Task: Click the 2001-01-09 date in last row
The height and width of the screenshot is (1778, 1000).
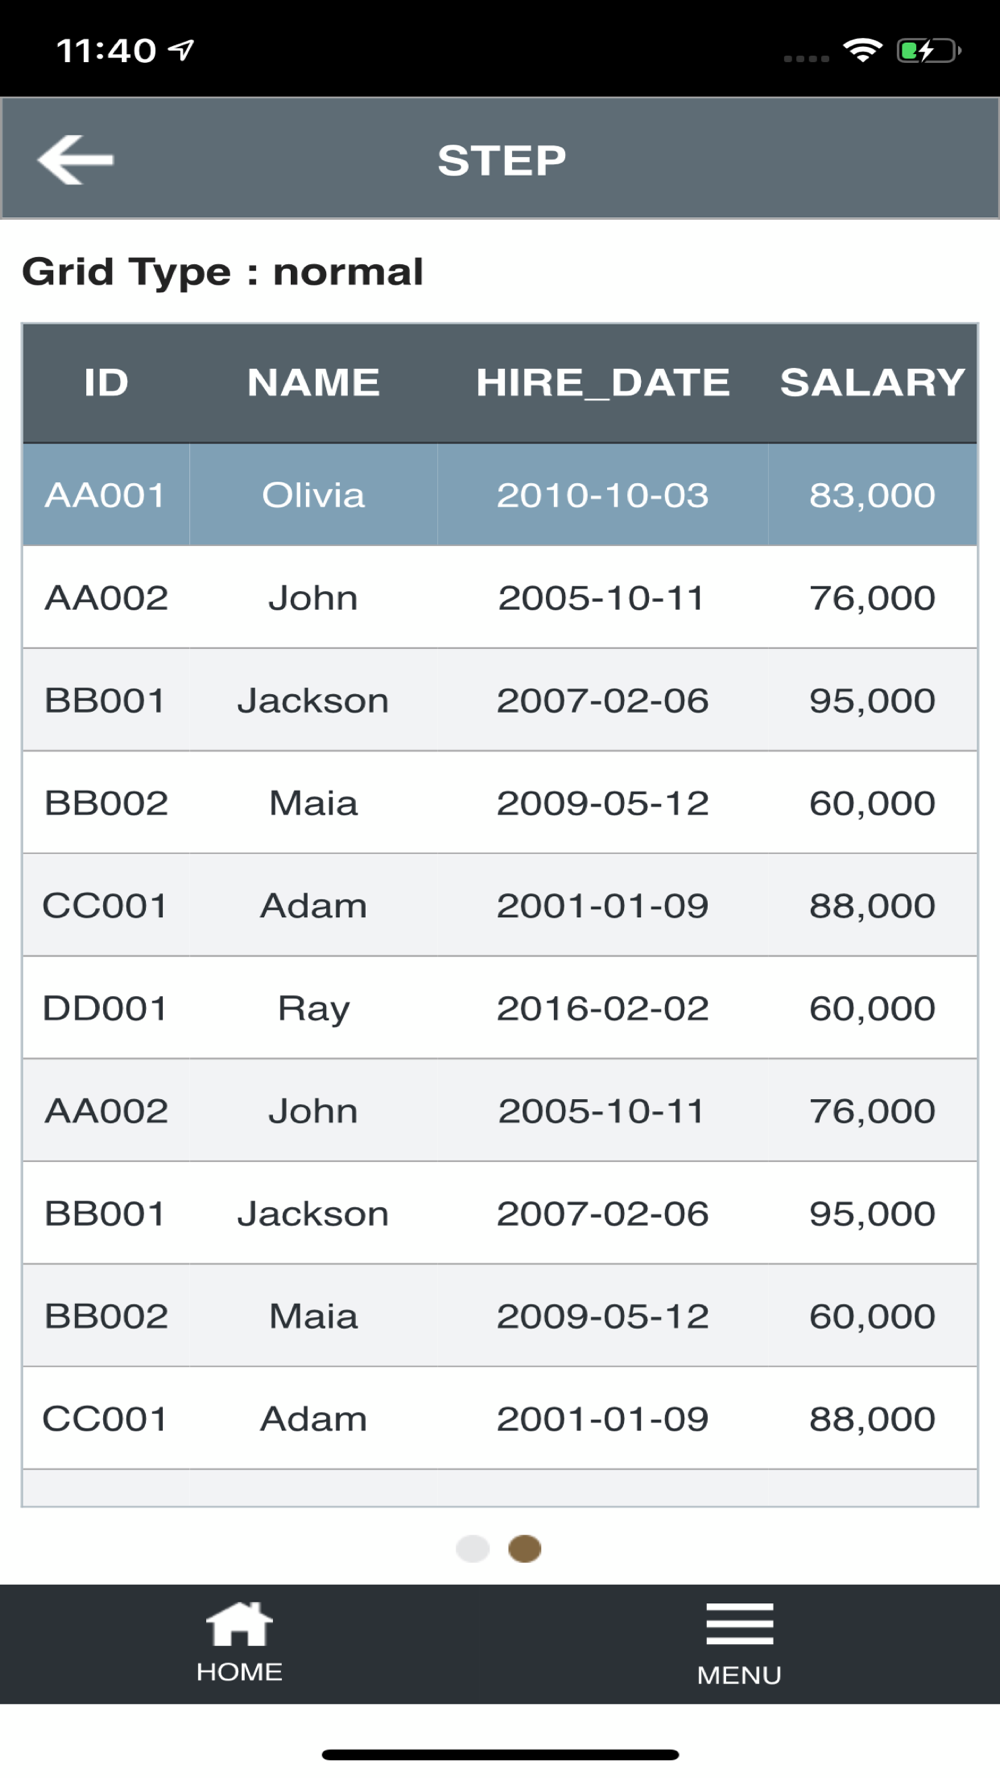Action: point(603,1419)
